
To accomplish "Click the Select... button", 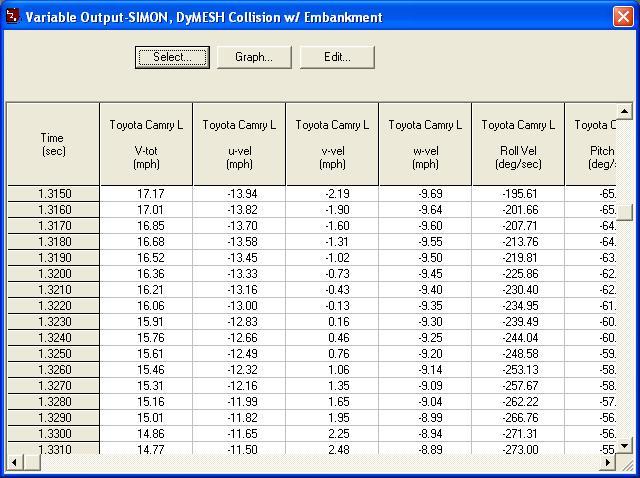I will pyautogui.click(x=172, y=57).
